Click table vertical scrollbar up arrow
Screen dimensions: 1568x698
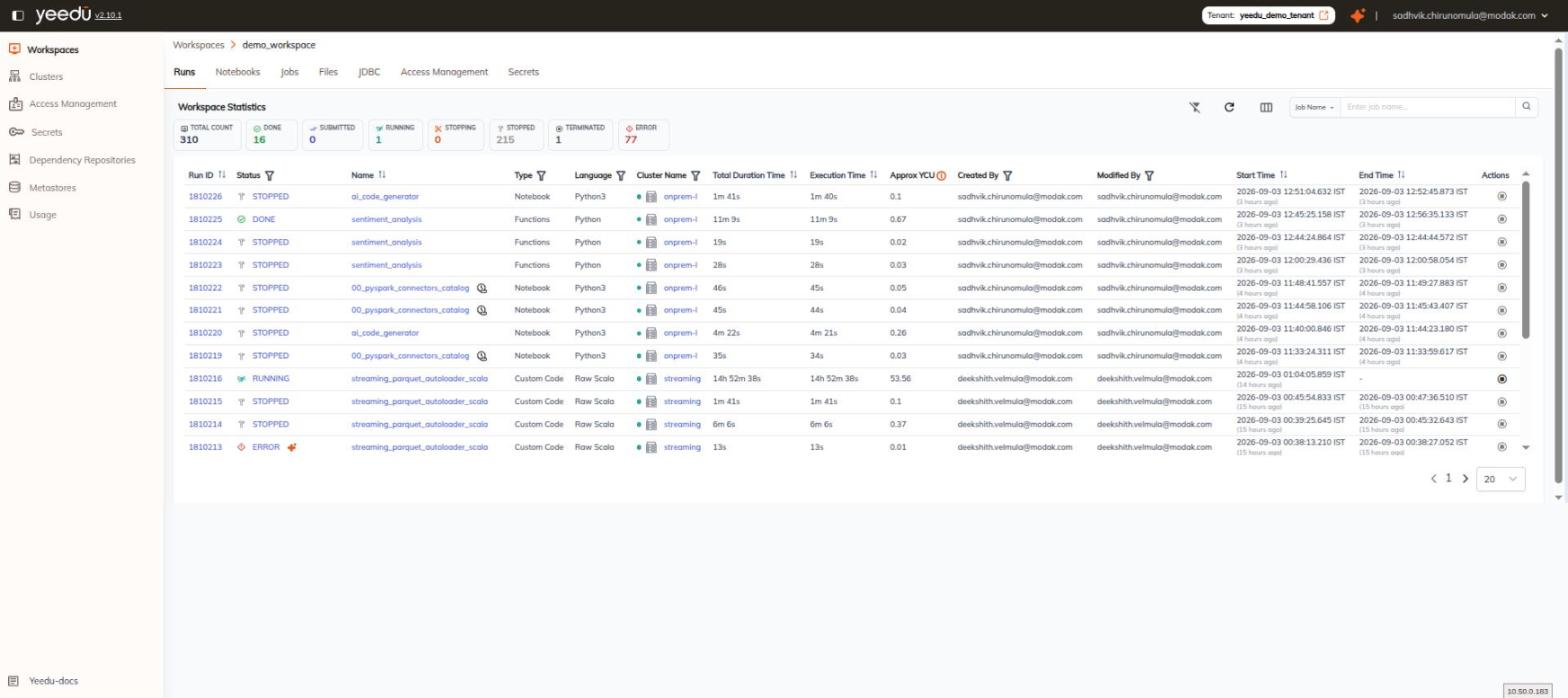pos(1526,175)
